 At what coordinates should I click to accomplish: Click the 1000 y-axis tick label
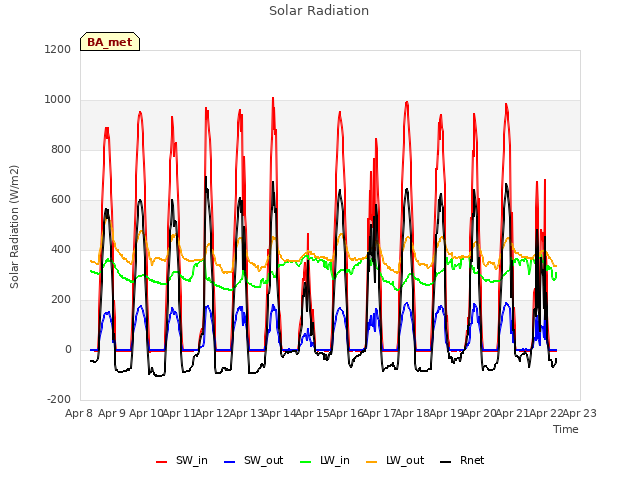point(58,100)
